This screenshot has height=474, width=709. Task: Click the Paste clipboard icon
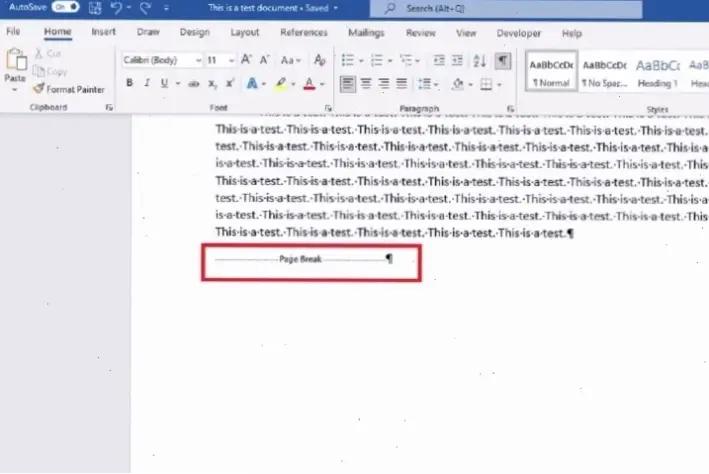point(16,60)
